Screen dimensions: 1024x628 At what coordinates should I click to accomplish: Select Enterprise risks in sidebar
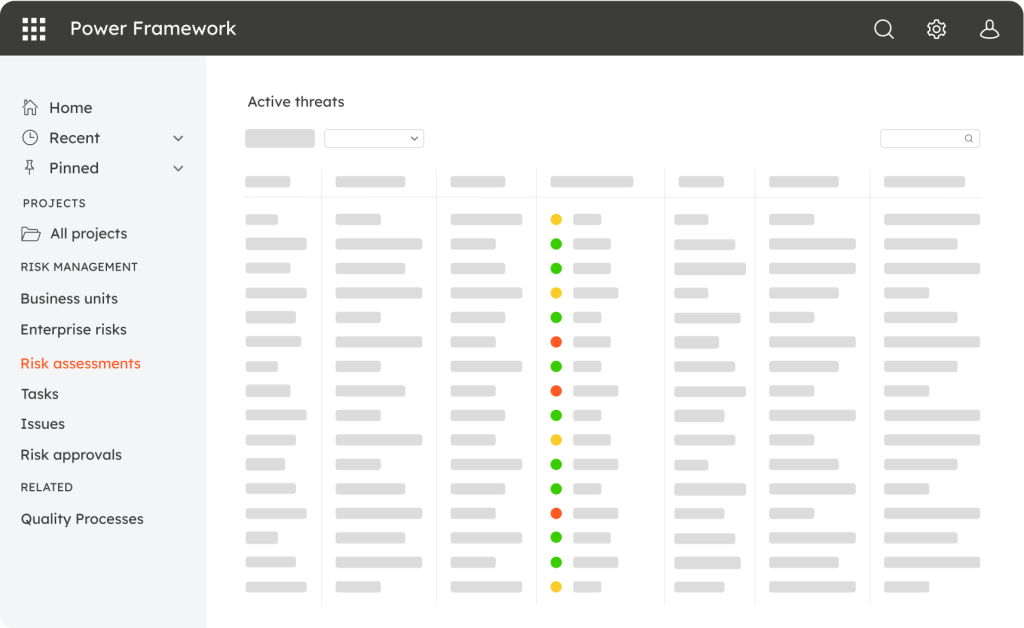coord(73,330)
